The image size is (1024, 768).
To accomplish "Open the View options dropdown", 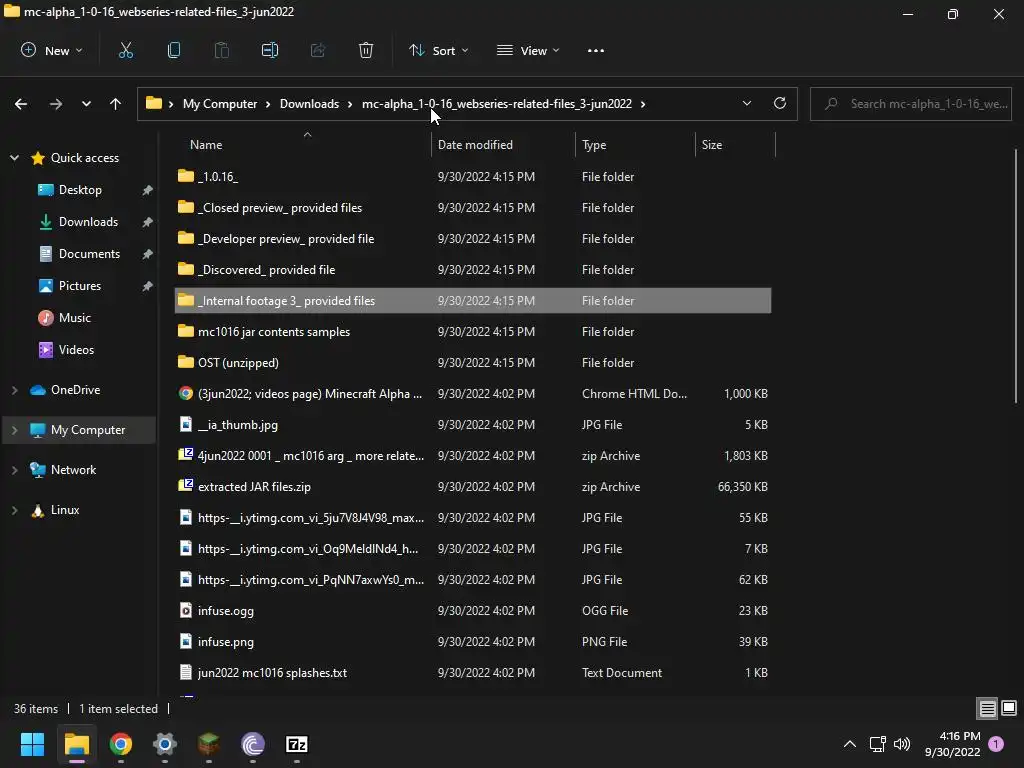I will [528, 50].
